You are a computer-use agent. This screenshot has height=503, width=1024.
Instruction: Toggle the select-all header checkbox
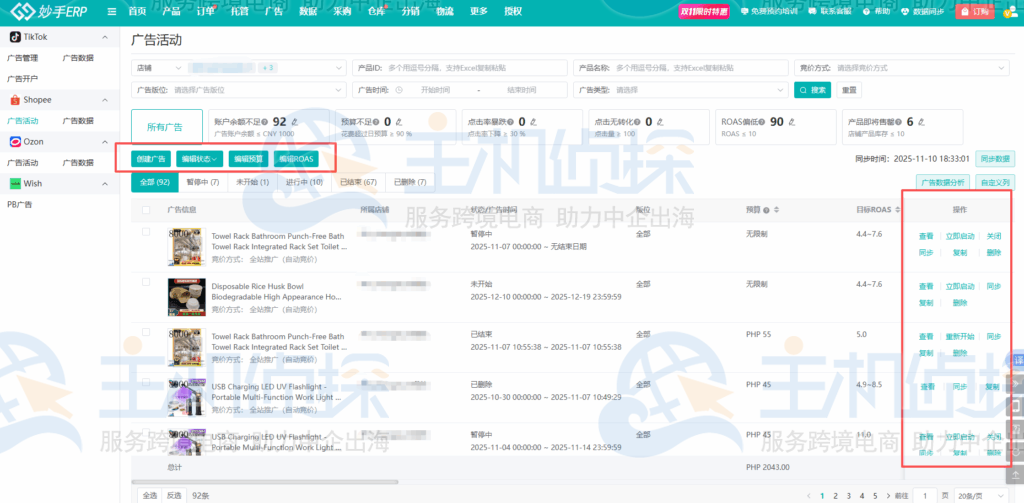point(146,210)
